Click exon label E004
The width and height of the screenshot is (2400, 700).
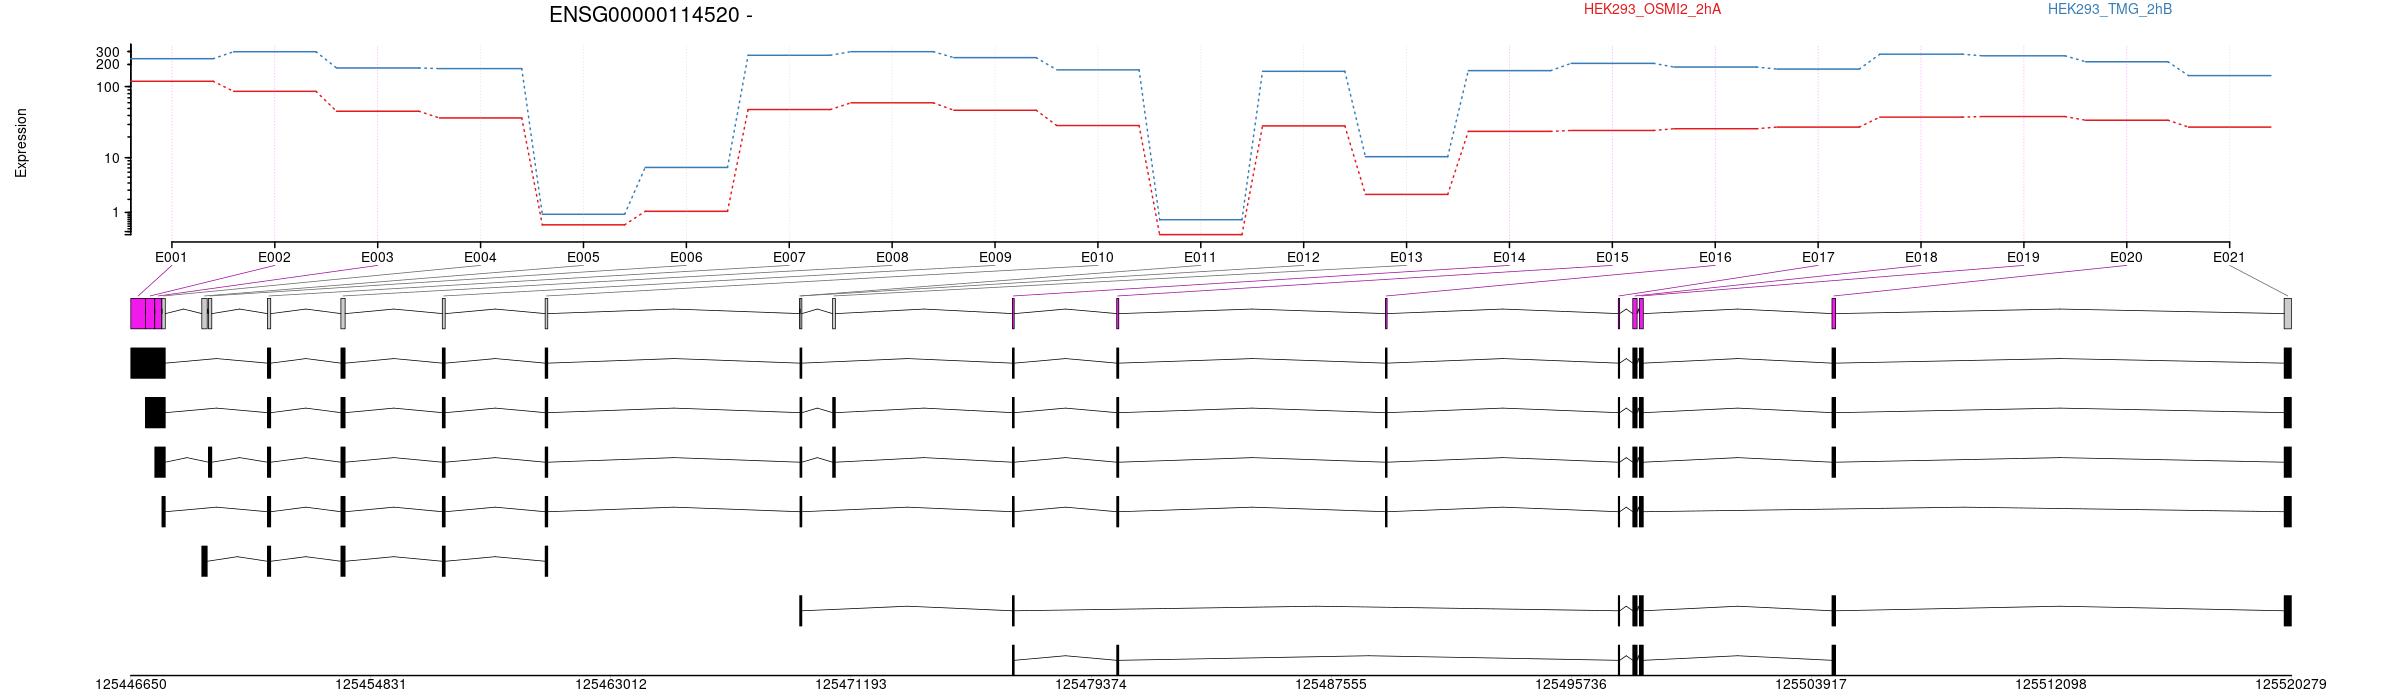coord(480,257)
